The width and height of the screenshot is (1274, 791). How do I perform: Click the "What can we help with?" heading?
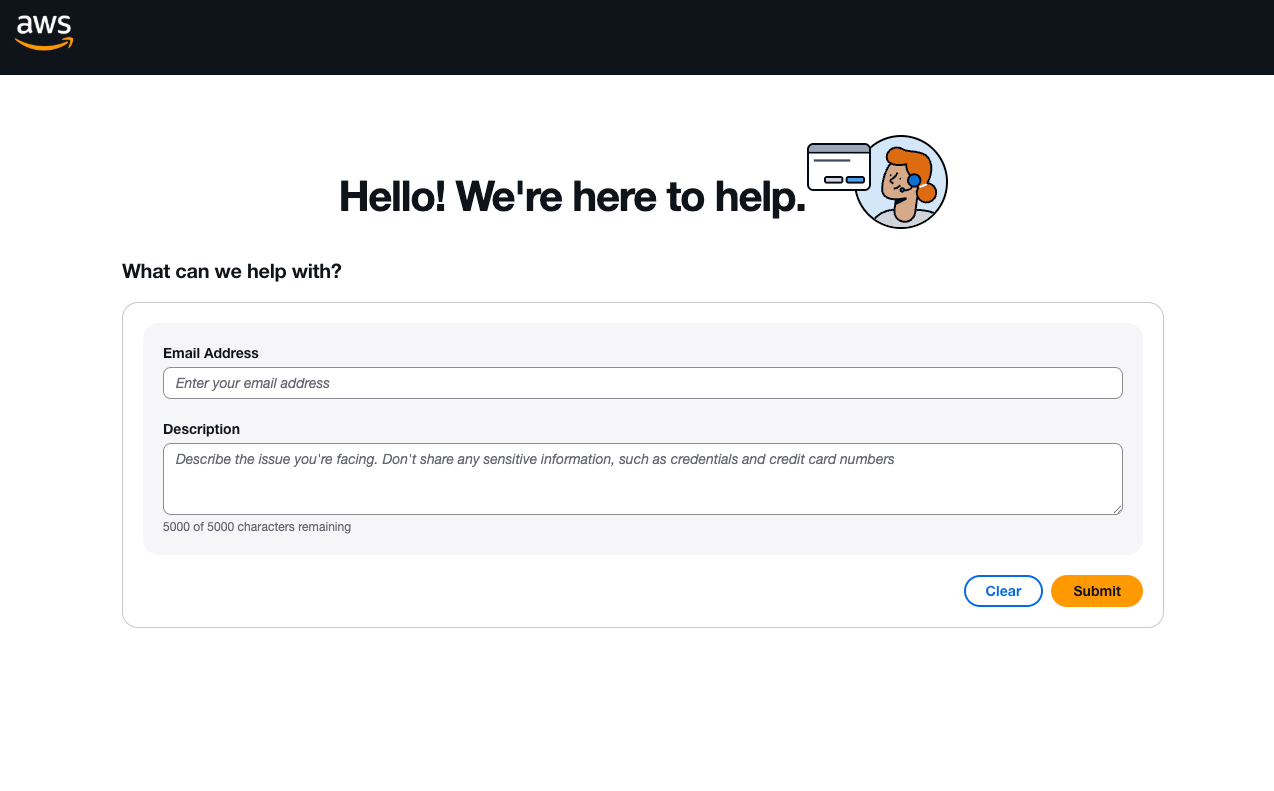click(x=232, y=271)
